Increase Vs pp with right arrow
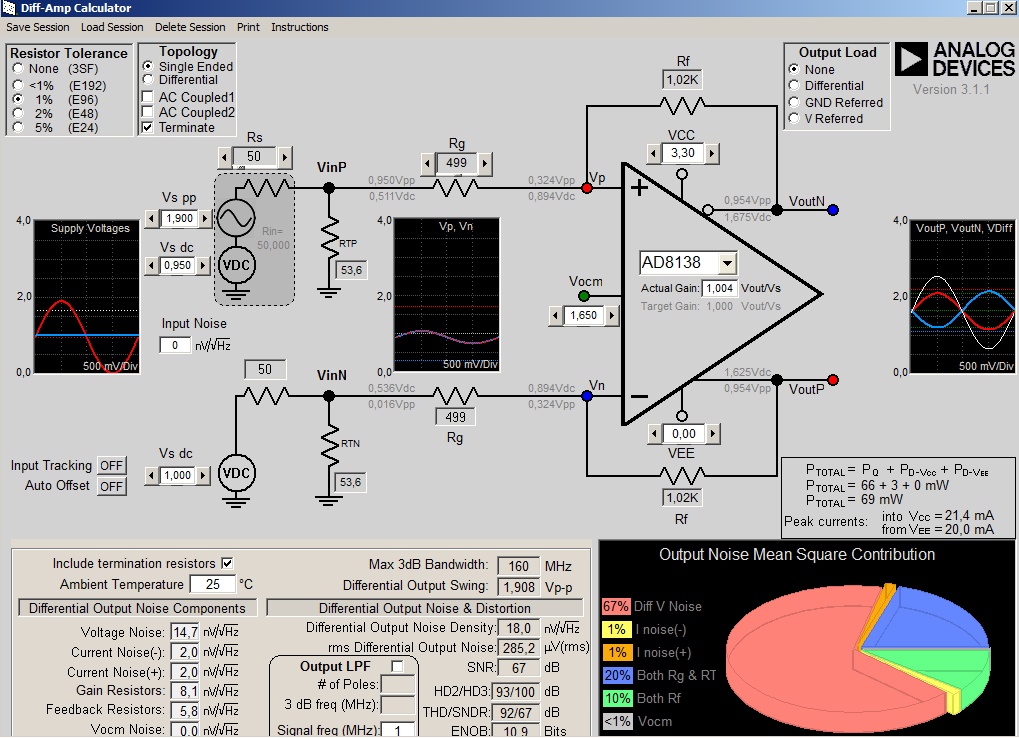Viewport: 1019px width, 738px height. 205,218
